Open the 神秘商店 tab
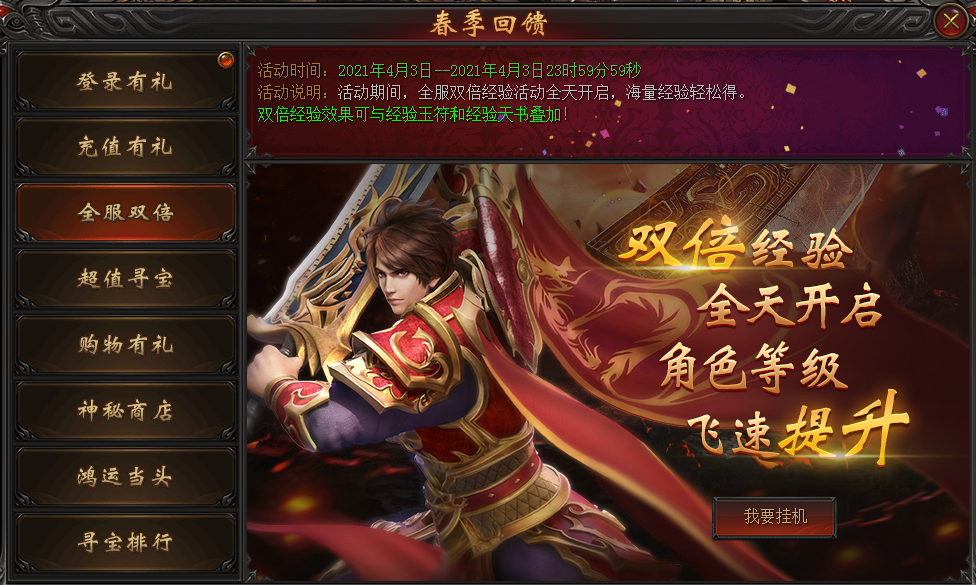Screen dimensions: 976x585 [125, 411]
